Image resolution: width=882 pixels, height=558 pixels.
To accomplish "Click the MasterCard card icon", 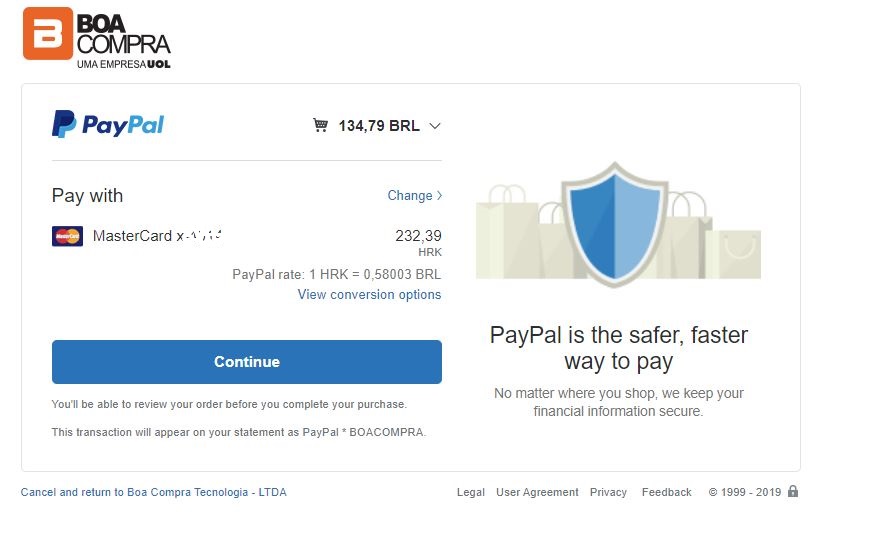I will click(68, 236).
